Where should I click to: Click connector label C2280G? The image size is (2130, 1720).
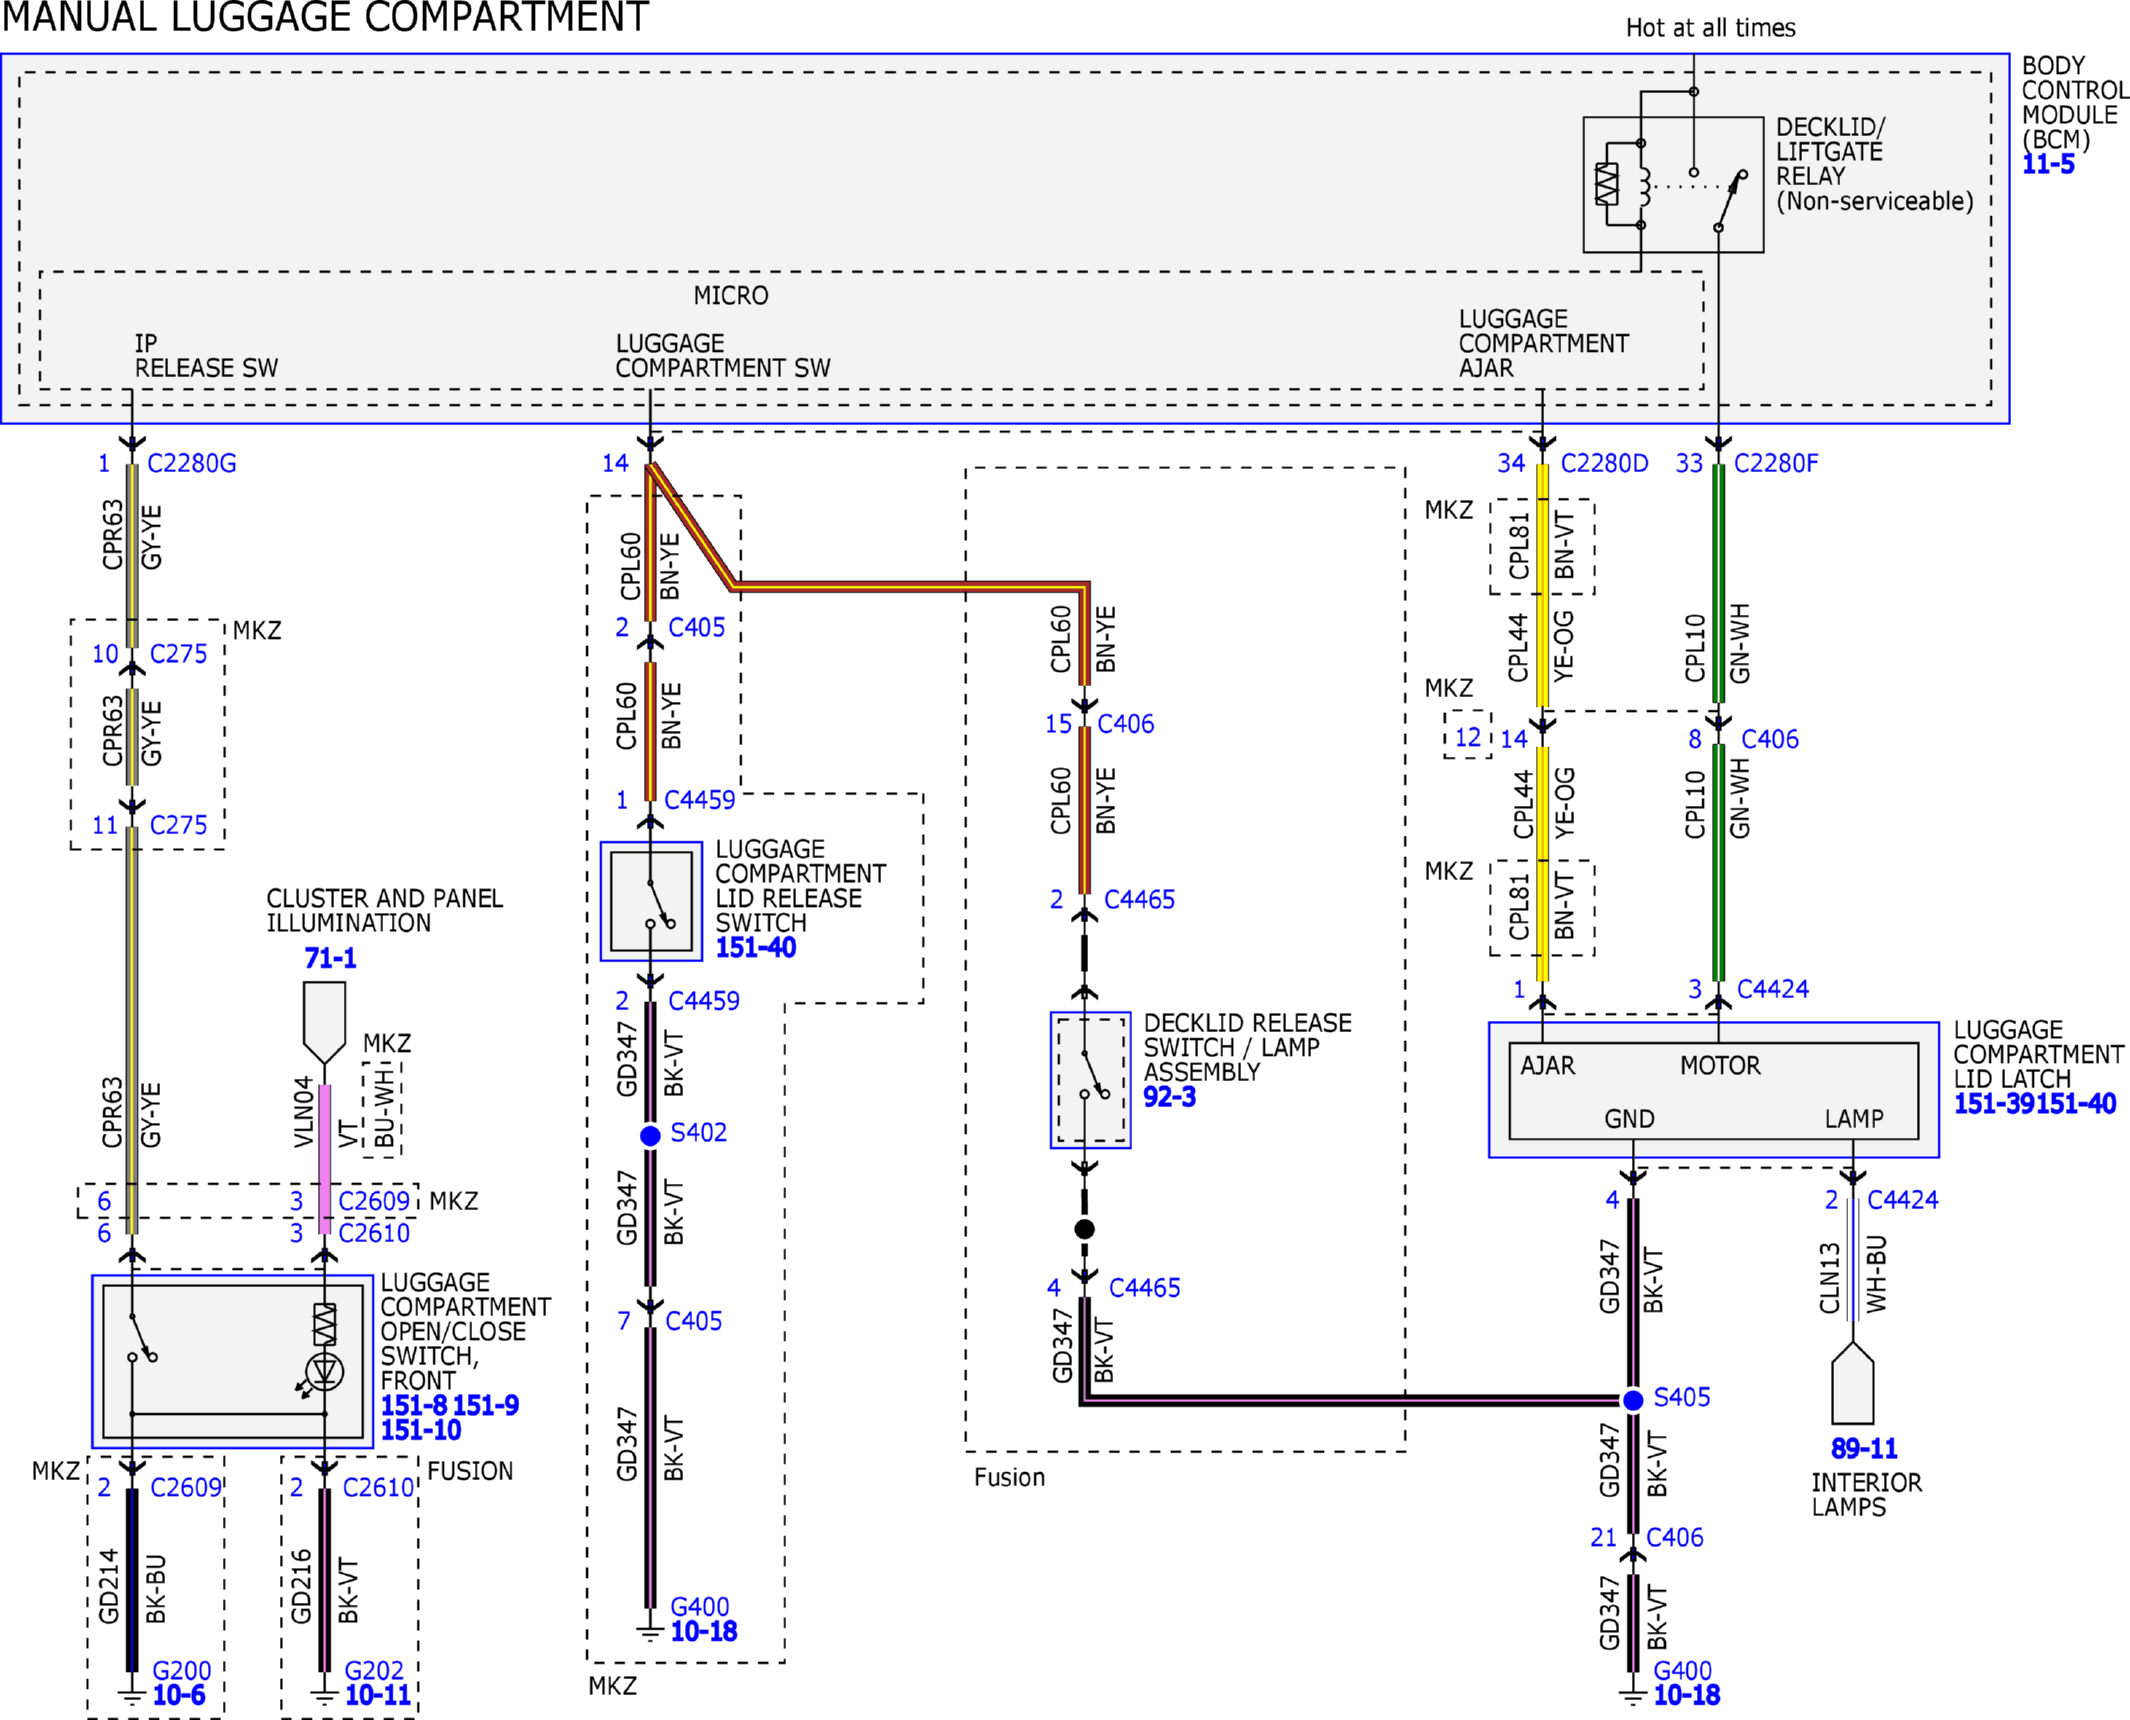[192, 463]
